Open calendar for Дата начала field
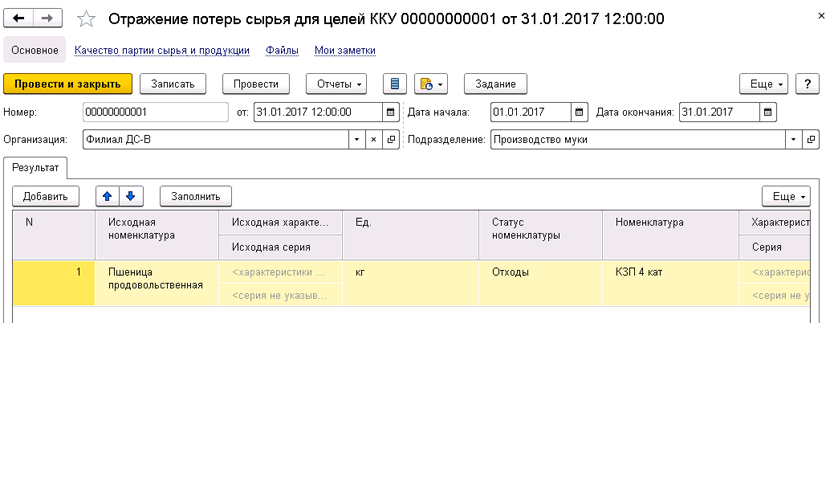Screen dimensions: 830x498 (x=579, y=112)
